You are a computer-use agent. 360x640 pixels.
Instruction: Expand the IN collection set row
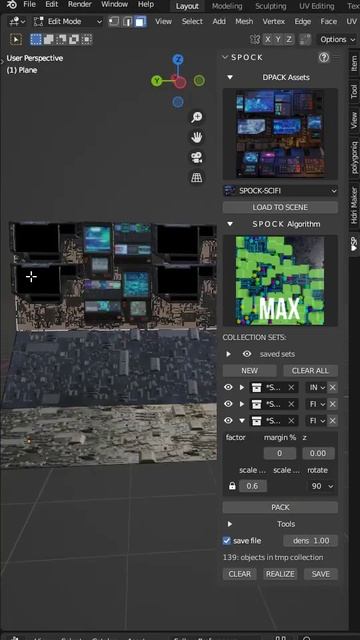(x=242, y=387)
